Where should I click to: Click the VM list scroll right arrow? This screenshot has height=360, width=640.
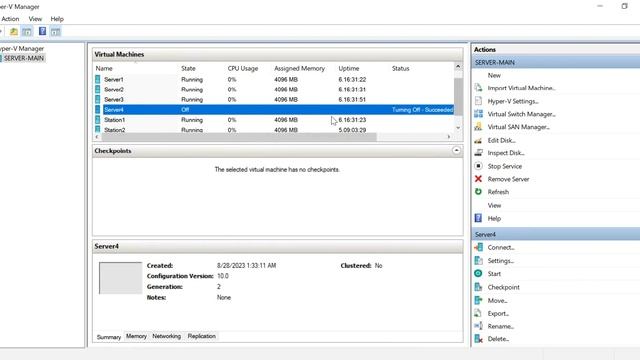(449, 137)
